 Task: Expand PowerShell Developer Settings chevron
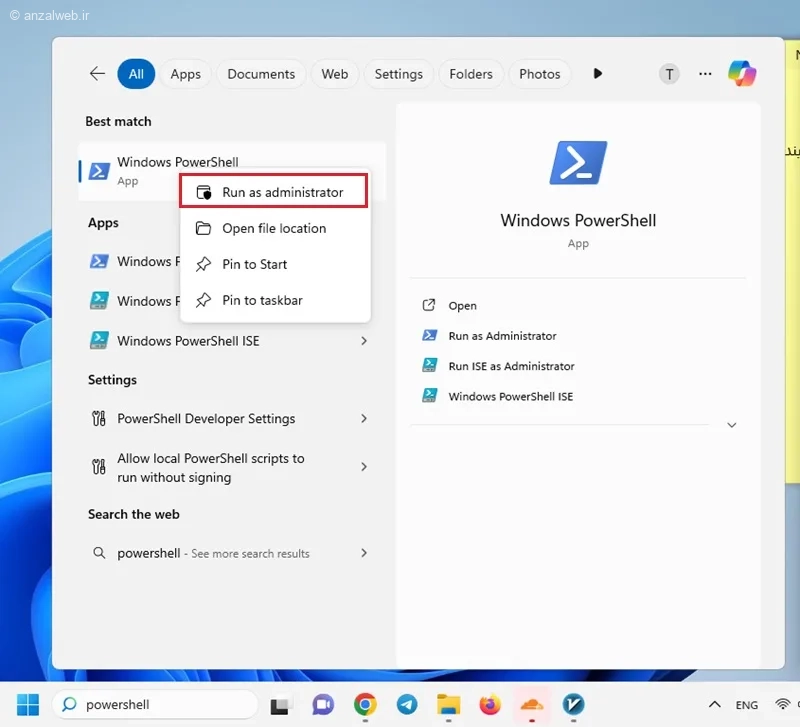pos(364,419)
